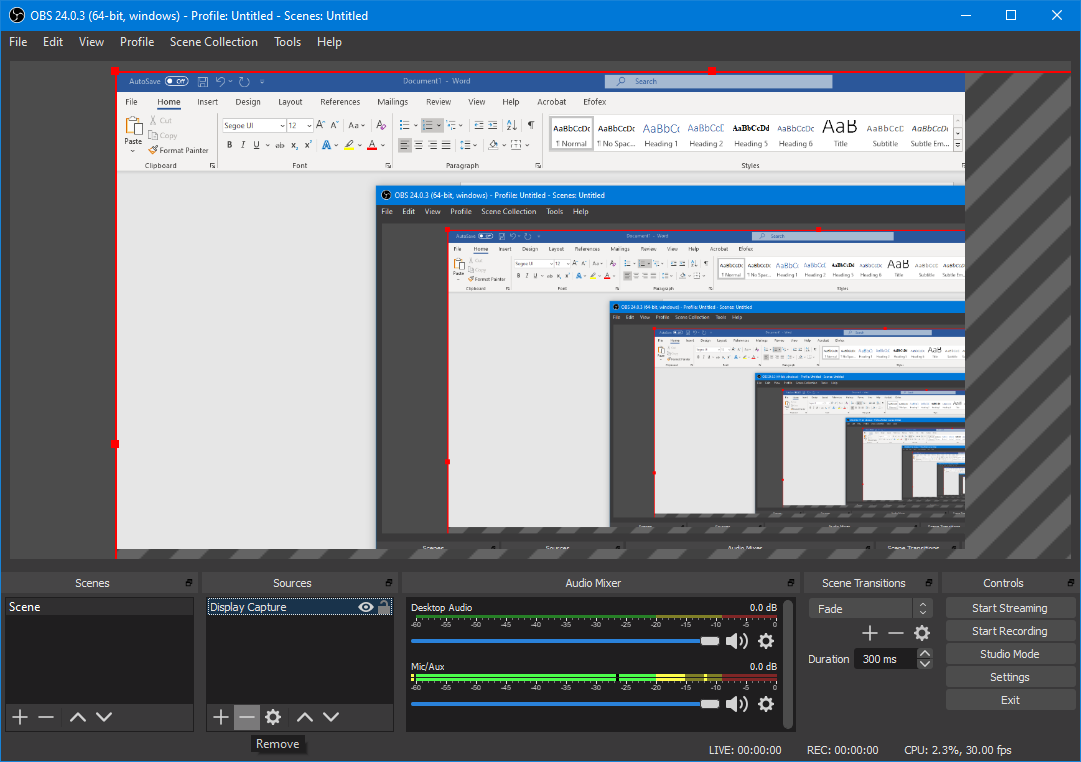This screenshot has width=1081, height=762.
Task: Click the Start Streaming button
Action: click(1010, 608)
